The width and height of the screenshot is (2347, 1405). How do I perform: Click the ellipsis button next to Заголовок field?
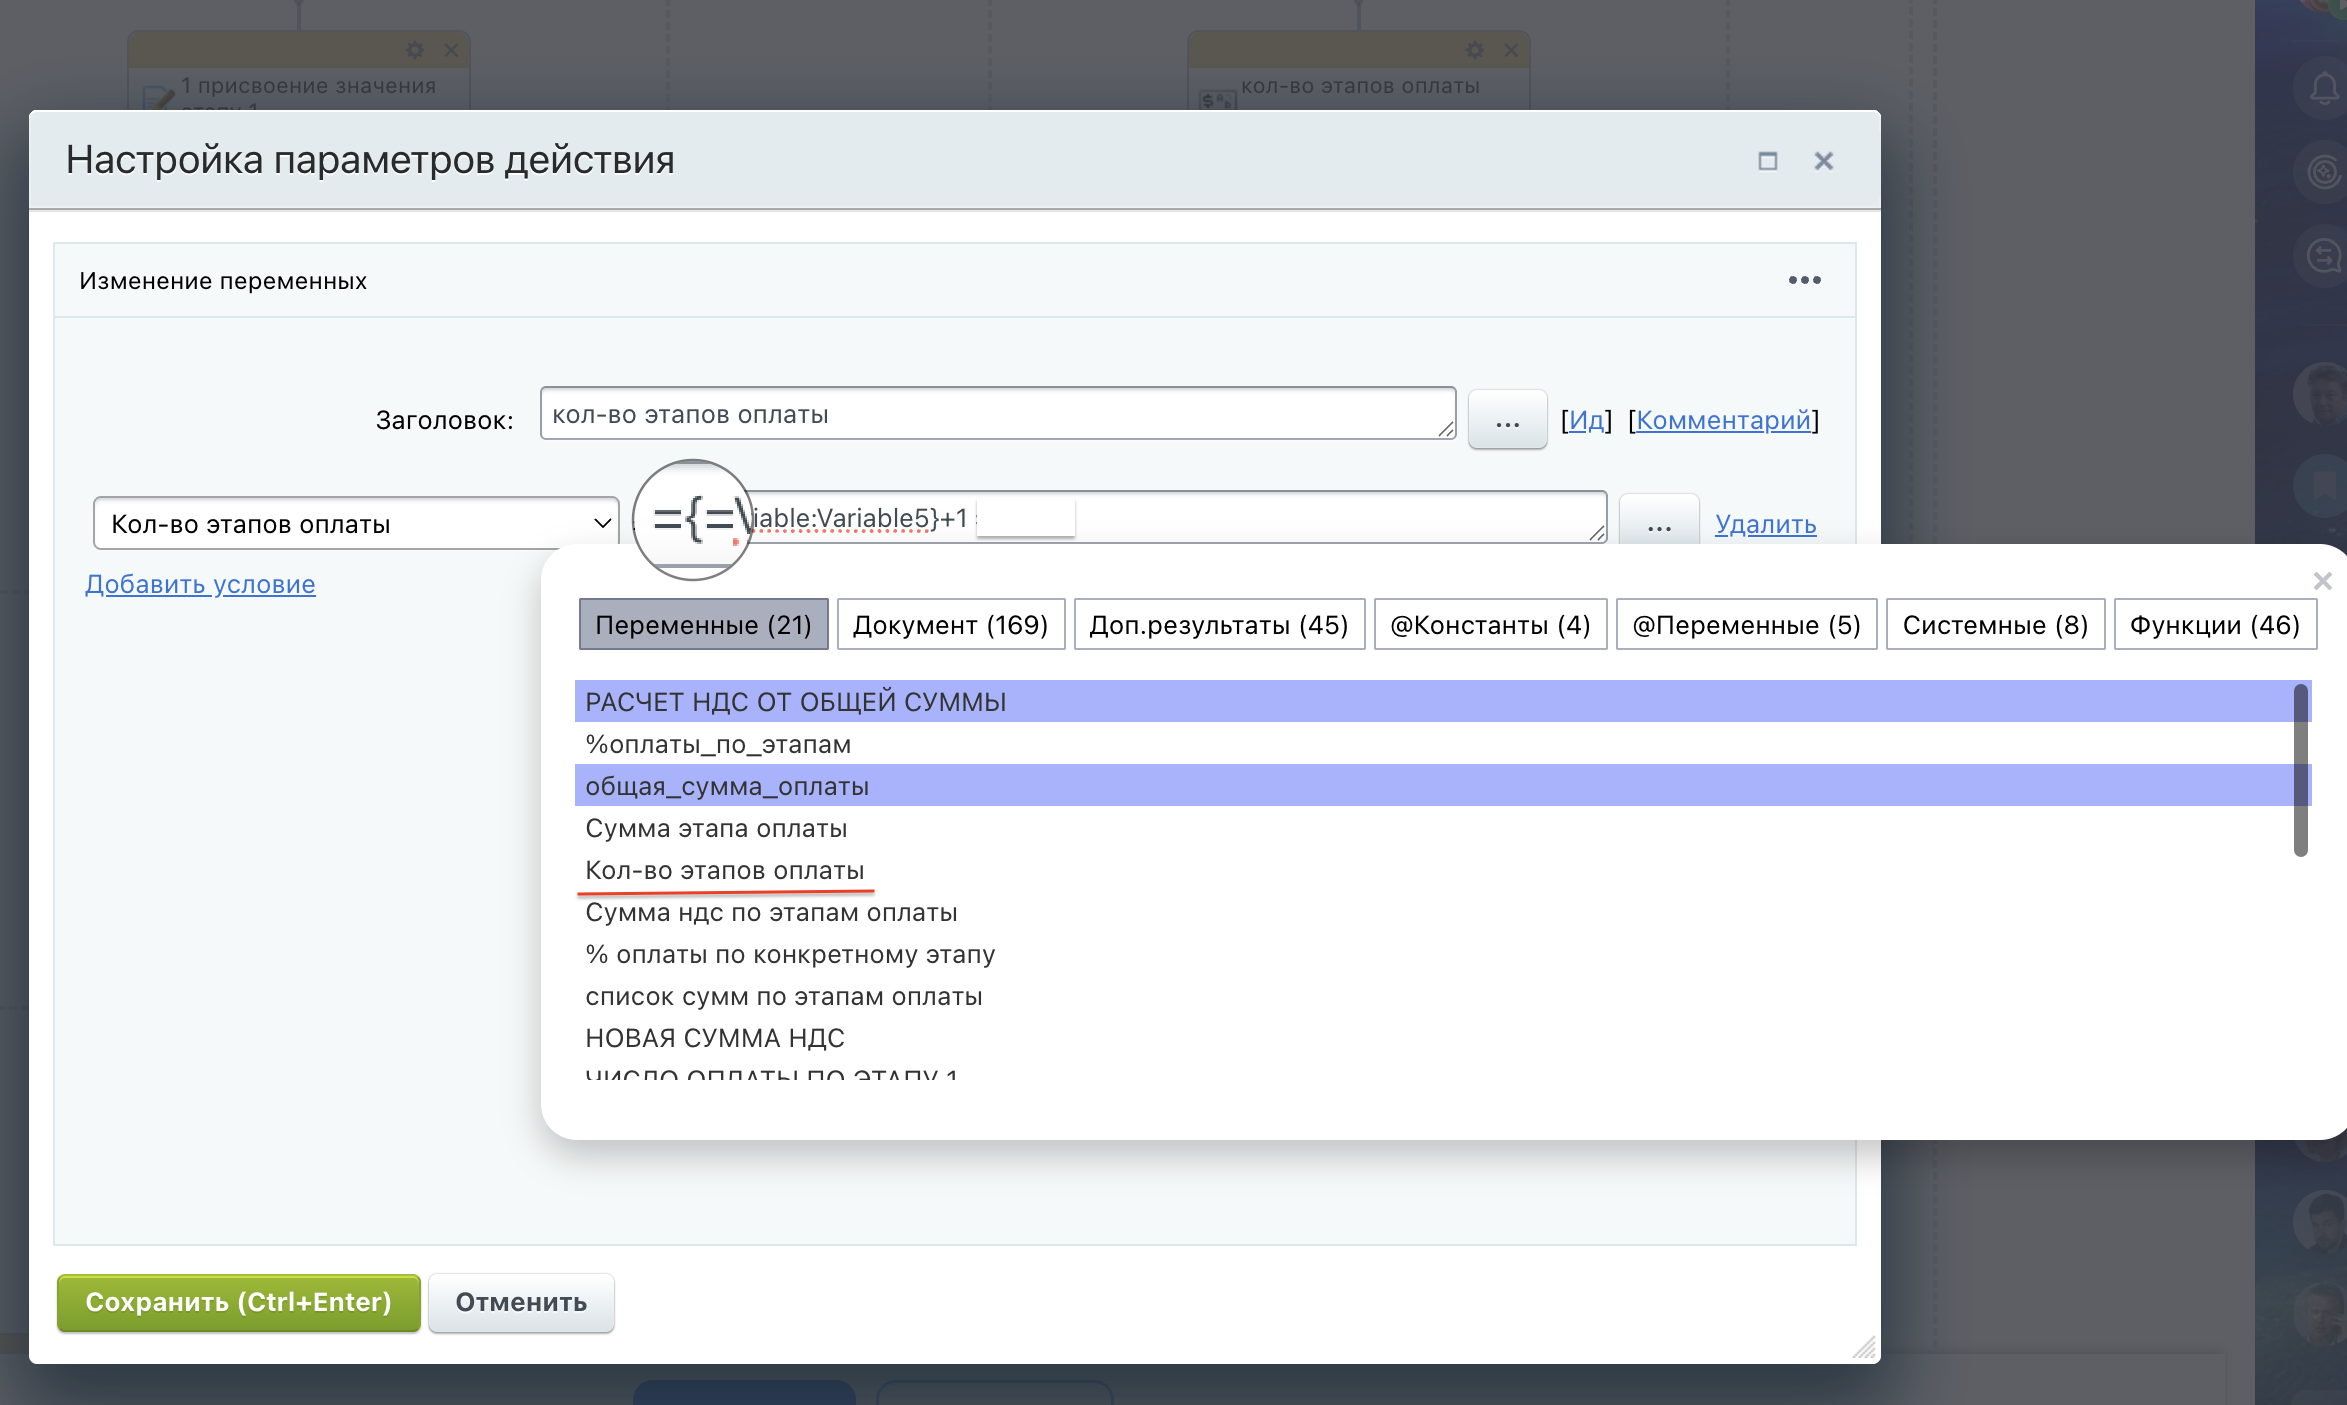point(1507,420)
